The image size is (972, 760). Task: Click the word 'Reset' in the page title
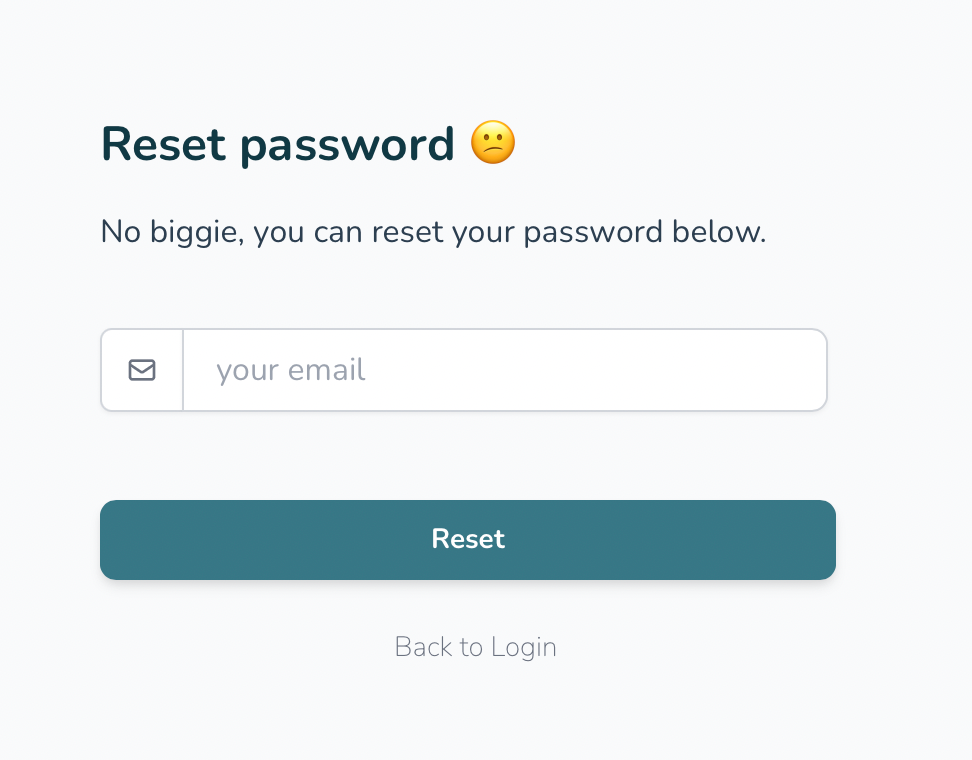[163, 144]
